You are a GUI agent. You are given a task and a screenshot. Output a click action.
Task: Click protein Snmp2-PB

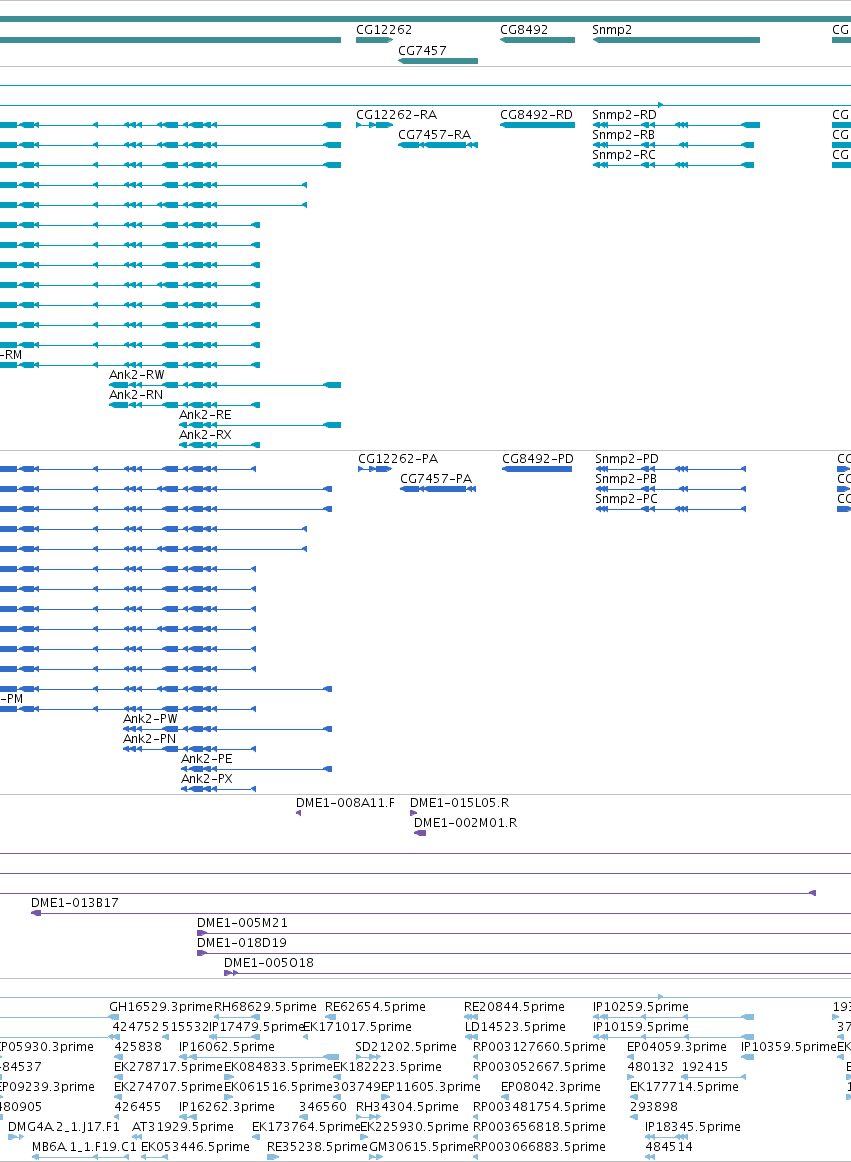pos(626,479)
